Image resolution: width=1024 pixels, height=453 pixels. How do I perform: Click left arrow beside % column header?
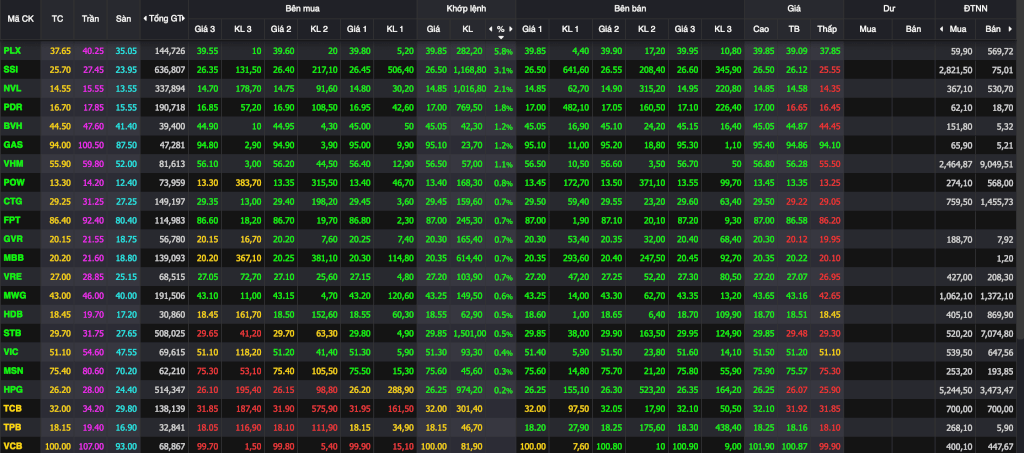(x=490, y=29)
